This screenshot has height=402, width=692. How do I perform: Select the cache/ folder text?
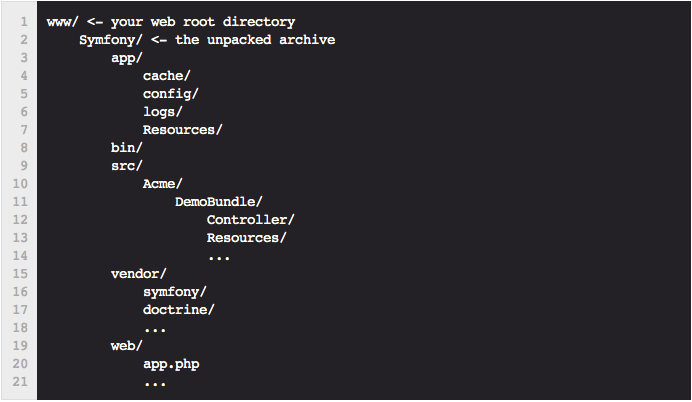[166, 76]
